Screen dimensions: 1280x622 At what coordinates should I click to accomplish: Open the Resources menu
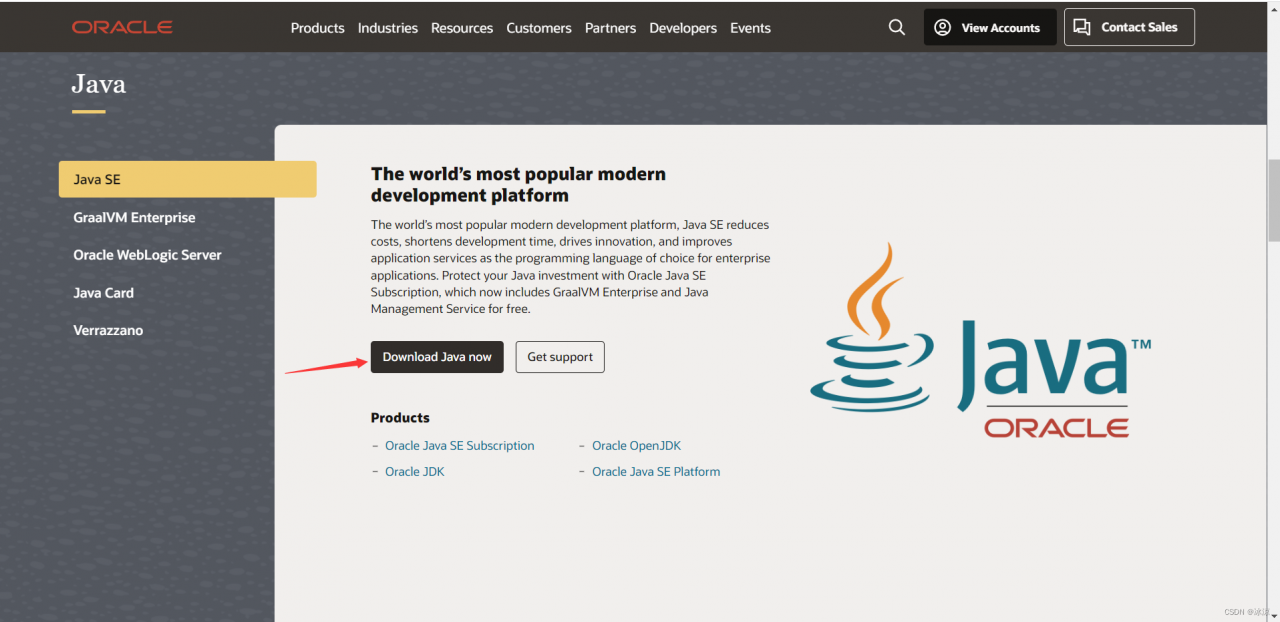tap(462, 28)
